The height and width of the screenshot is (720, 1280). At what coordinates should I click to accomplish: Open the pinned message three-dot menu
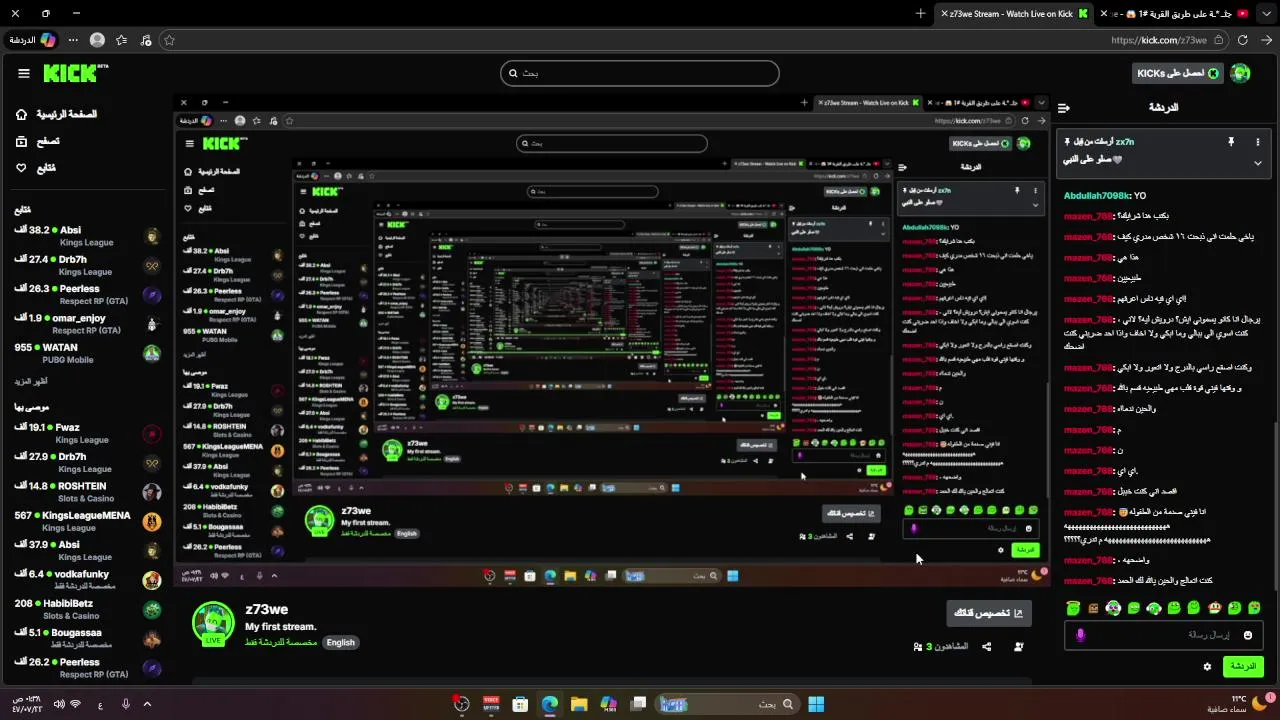pyautogui.click(x=1258, y=142)
